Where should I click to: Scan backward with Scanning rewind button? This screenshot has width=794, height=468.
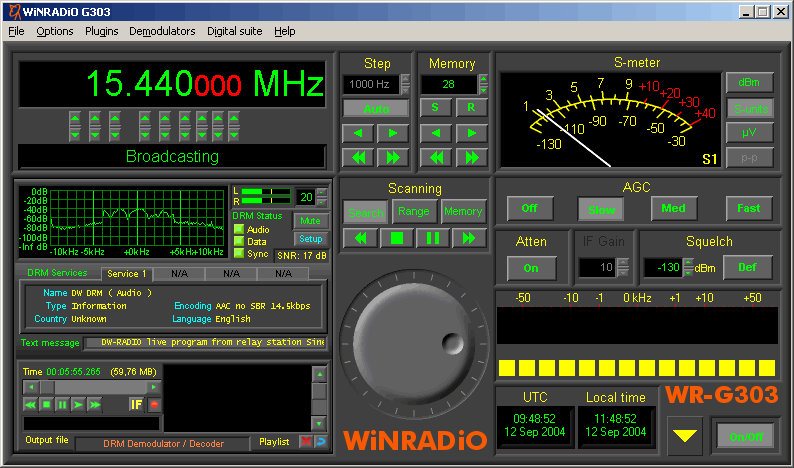click(360, 238)
